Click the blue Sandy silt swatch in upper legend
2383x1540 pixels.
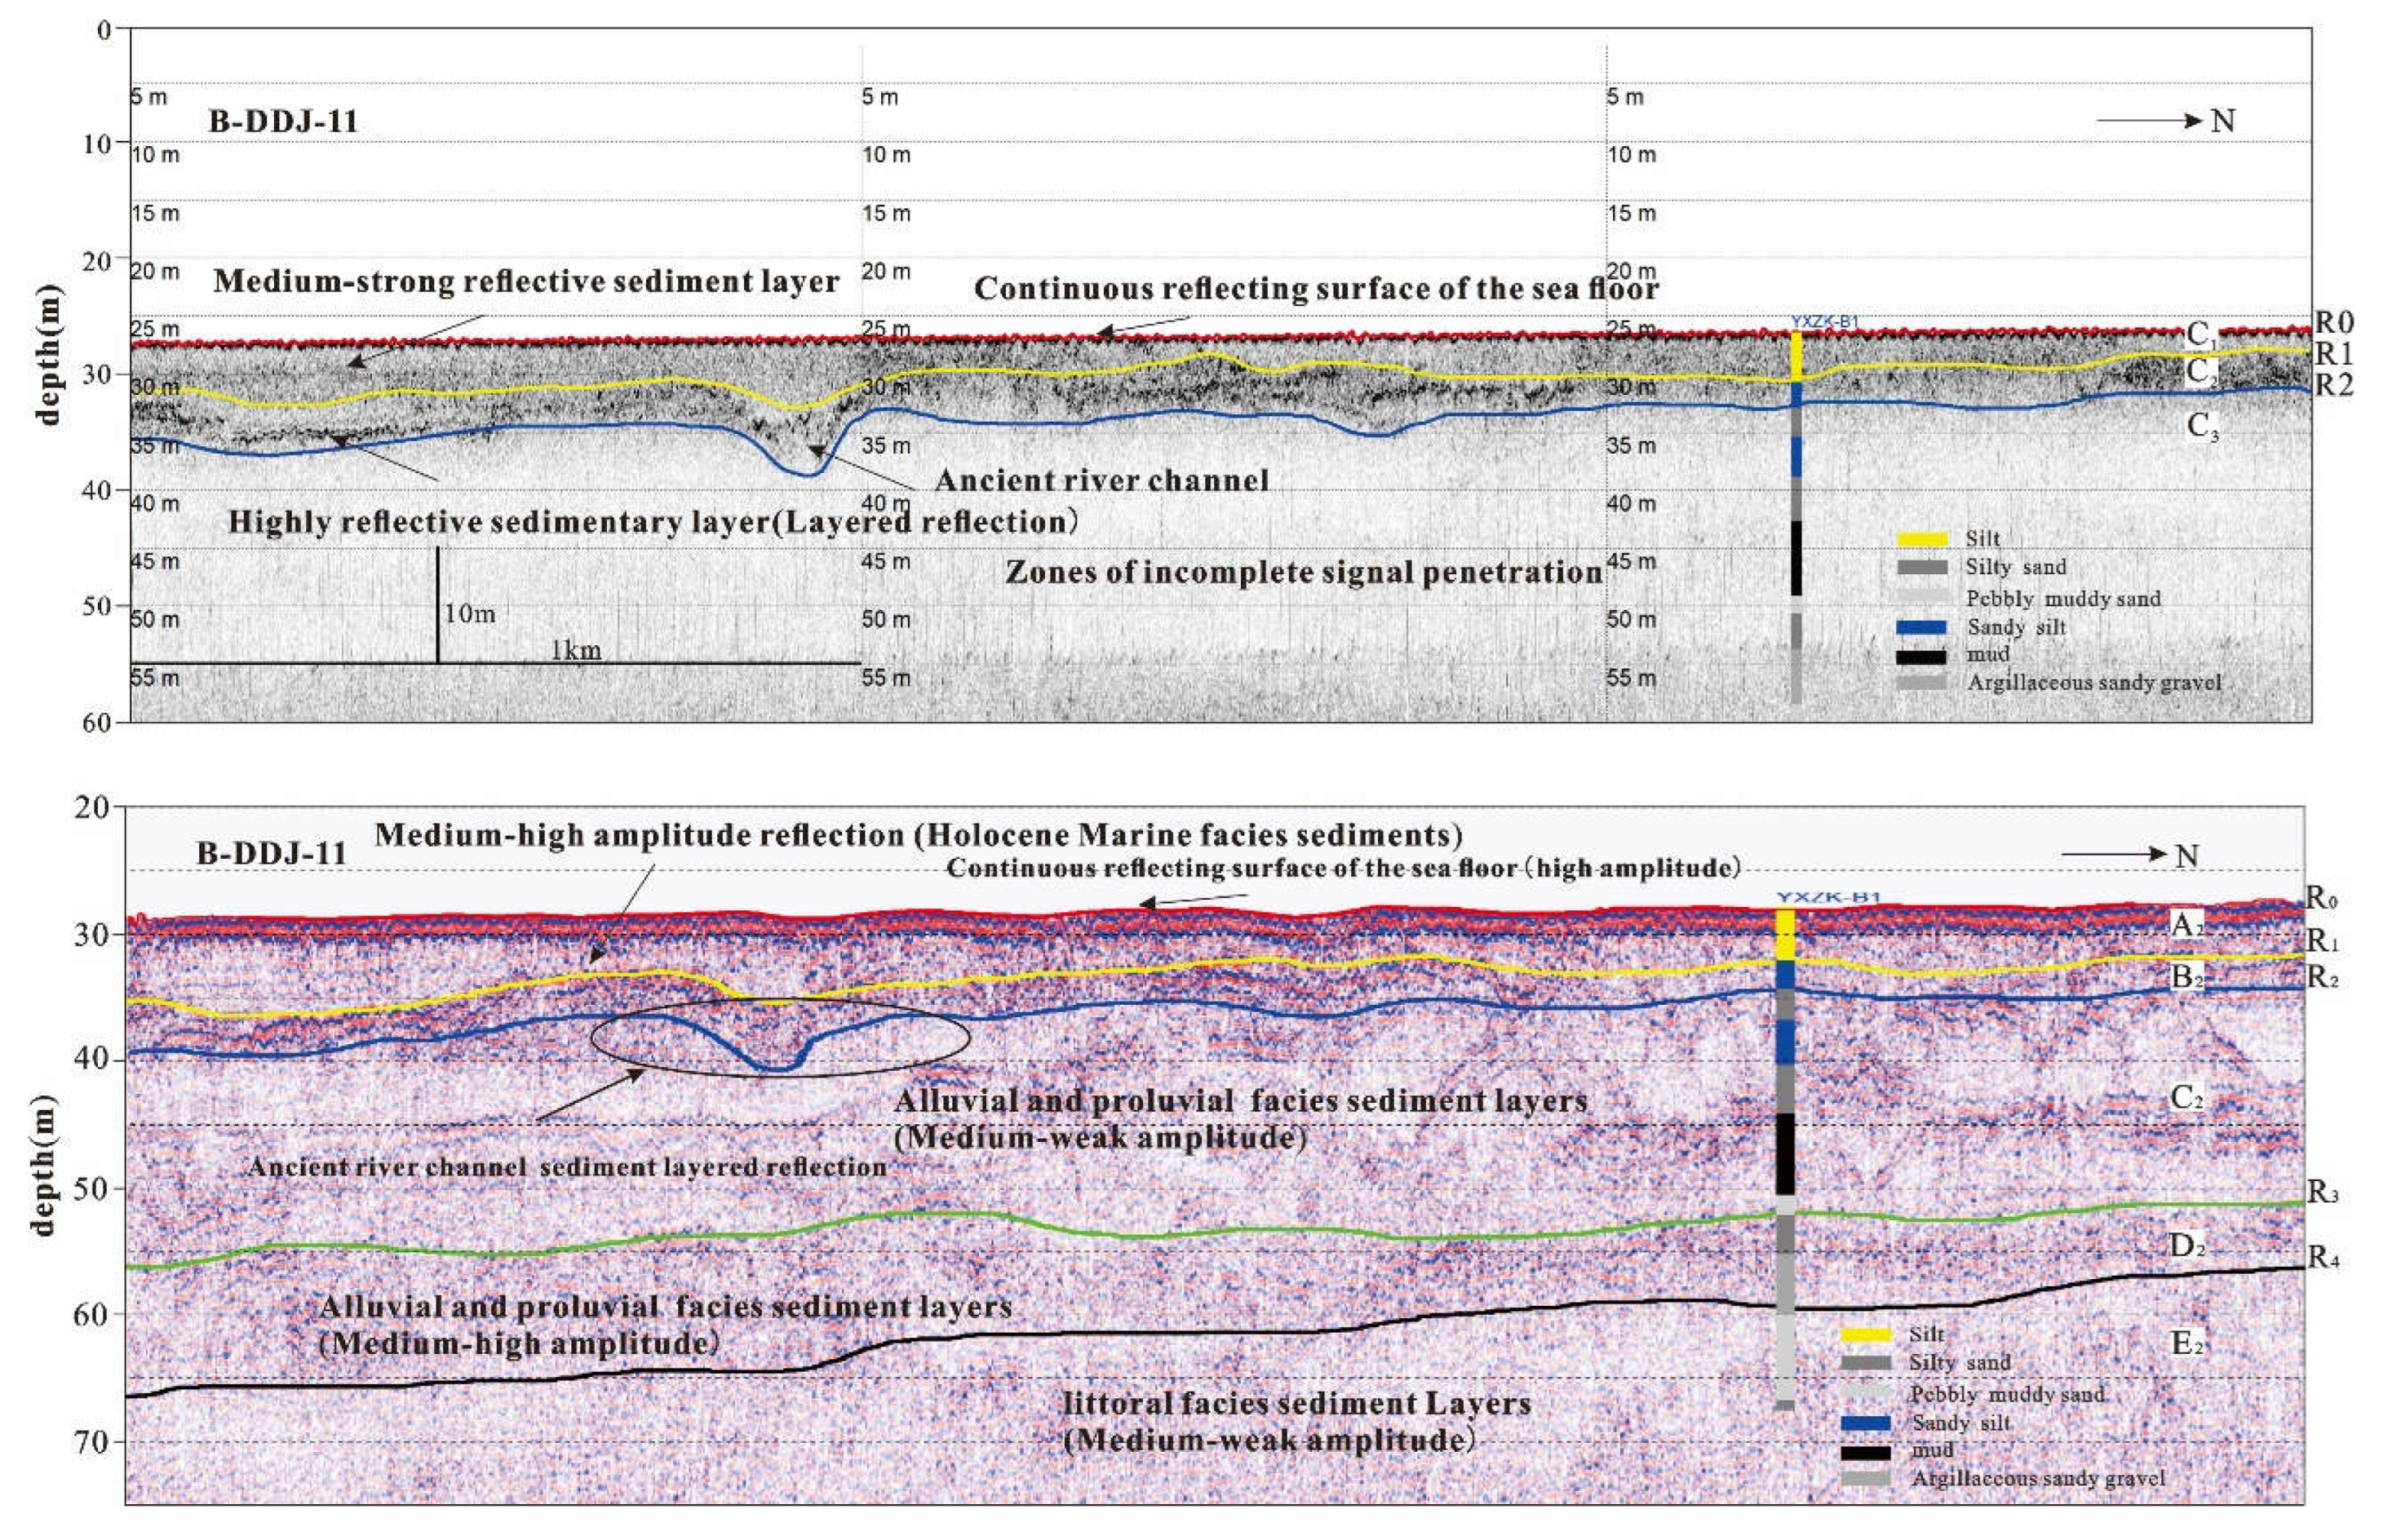coord(1921,627)
